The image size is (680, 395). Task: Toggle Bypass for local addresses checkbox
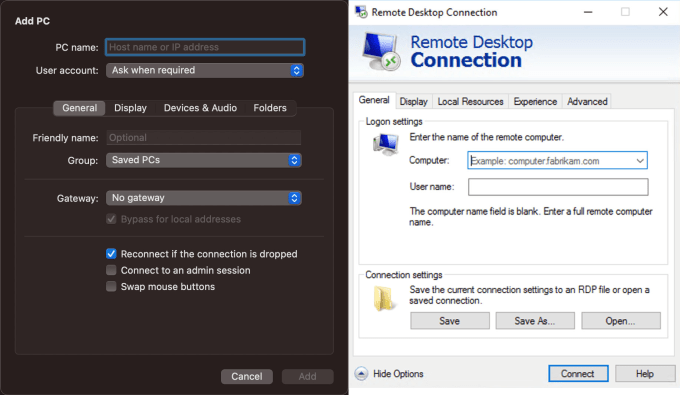(x=111, y=219)
